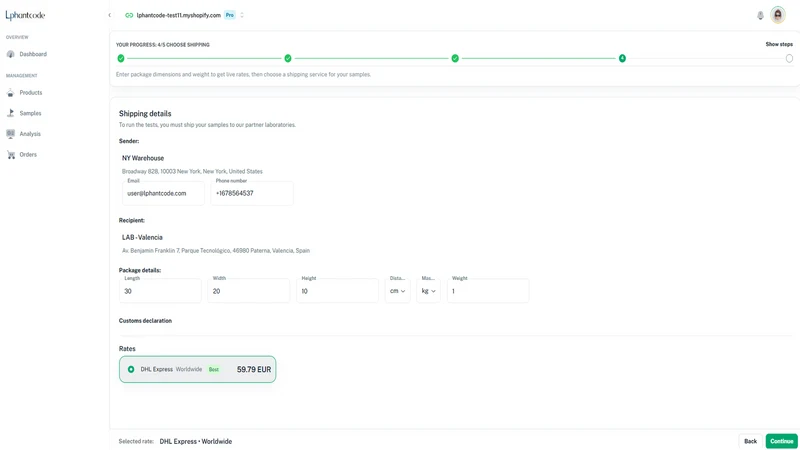Edit the package Width field

[248, 291]
